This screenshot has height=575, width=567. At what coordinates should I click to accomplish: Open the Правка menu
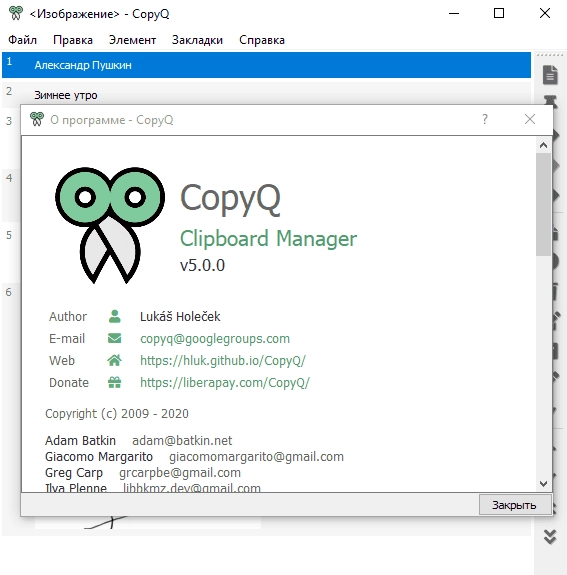[73, 40]
